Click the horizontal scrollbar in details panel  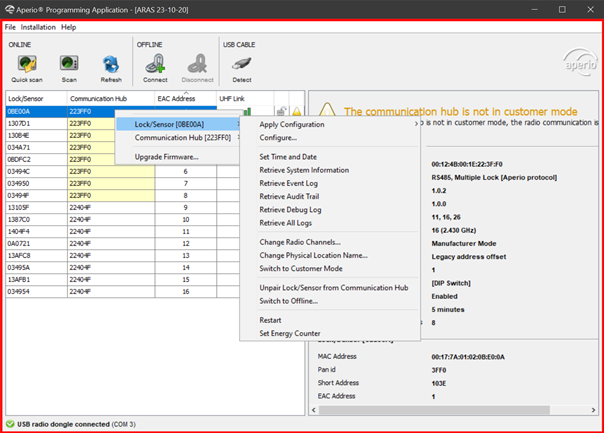434,410
